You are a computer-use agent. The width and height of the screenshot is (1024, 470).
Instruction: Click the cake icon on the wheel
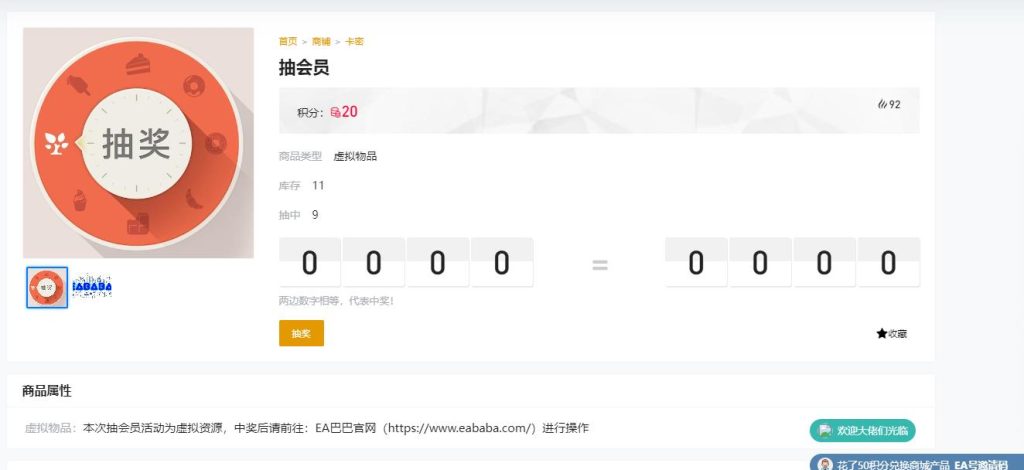click(138, 64)
